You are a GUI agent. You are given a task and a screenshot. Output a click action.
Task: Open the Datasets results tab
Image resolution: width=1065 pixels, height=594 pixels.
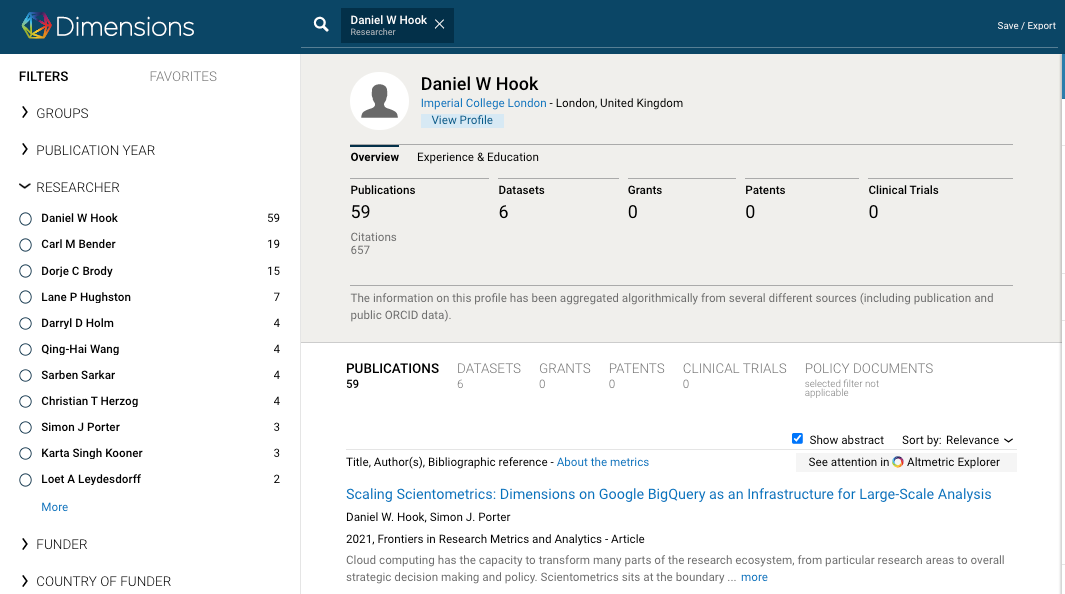[x=488, y=369]
